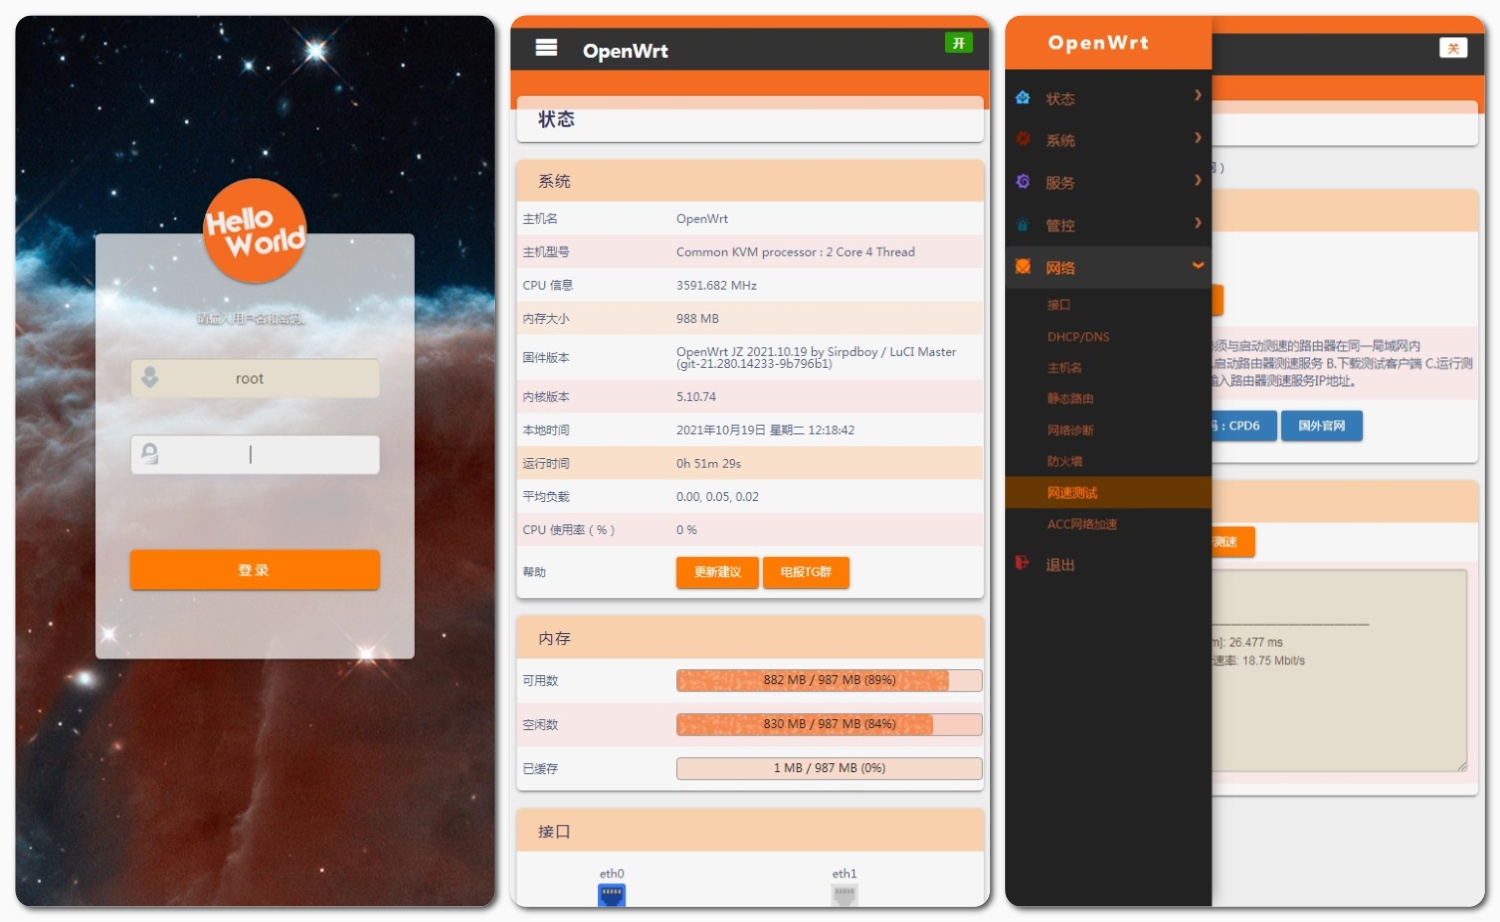The height and width of the screenshot is (922, 1500).
Task: Click the user avatar icon beside root
Action: pos(150,377)
